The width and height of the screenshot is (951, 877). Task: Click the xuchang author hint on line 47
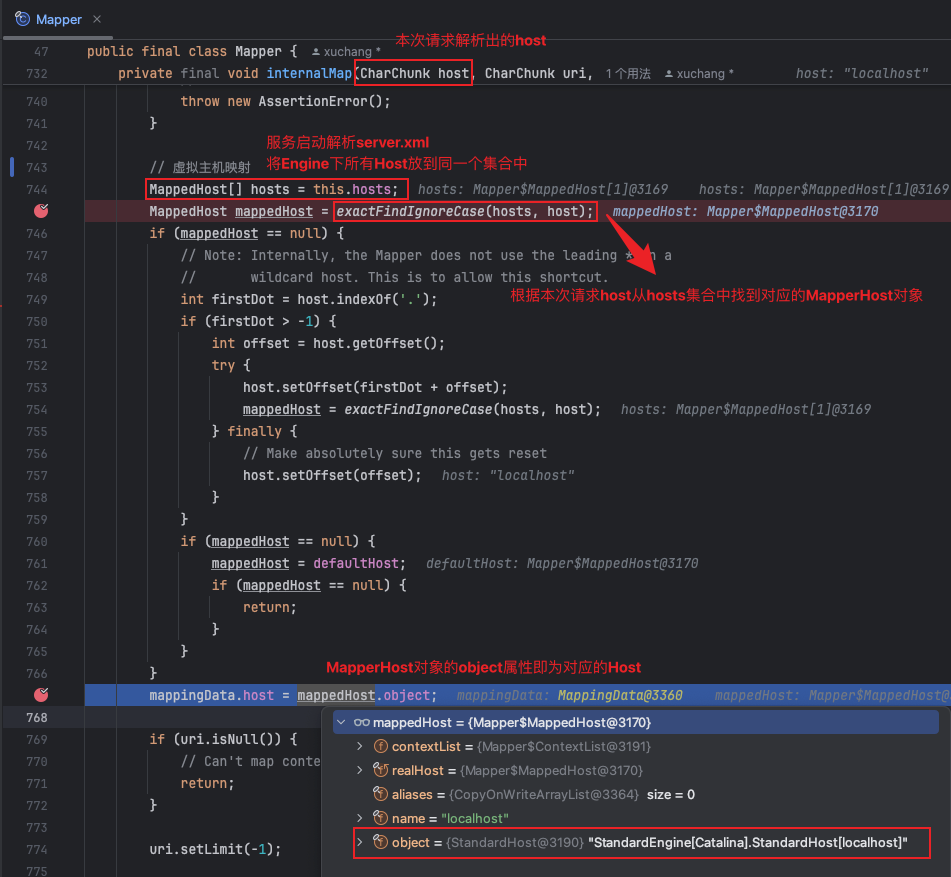(346, 52)
